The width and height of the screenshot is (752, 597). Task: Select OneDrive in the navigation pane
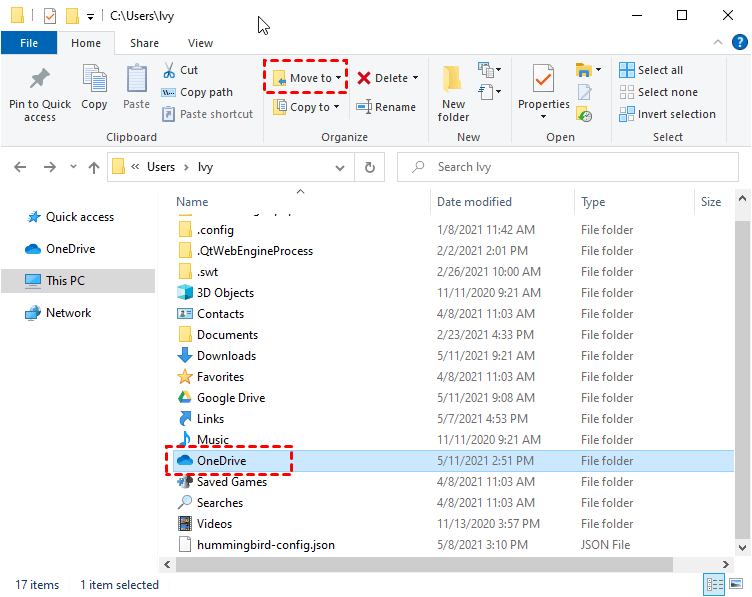click(60, 249)
